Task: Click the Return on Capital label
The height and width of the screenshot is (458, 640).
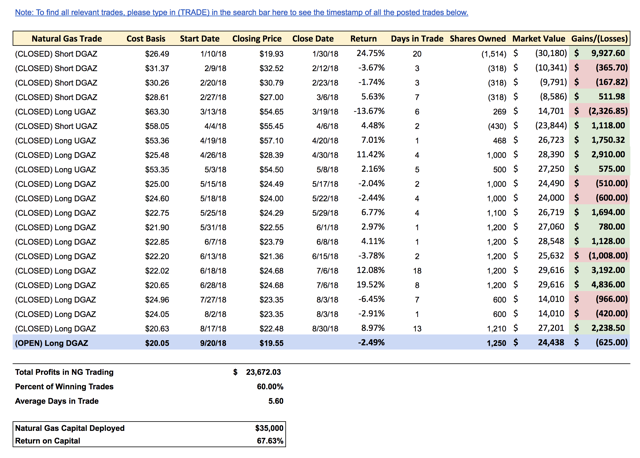Action: click(x=47, y=441)
